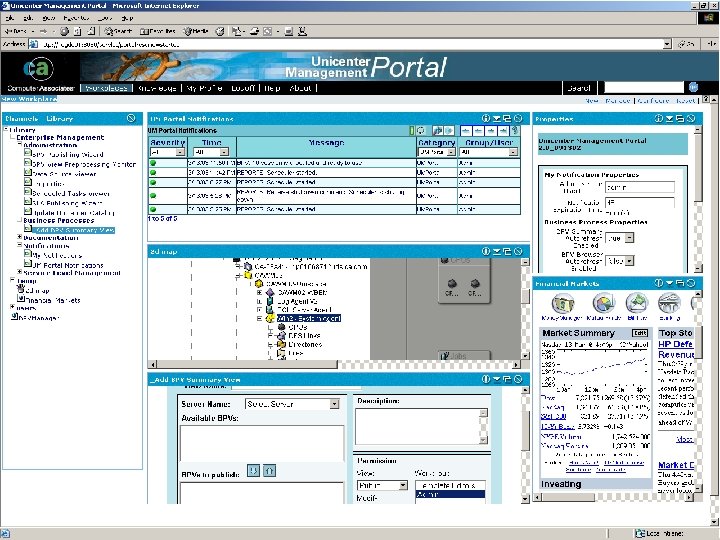Open the Group/User filter dropdown
The height and width of the screenshot is (540, 720).
512,152
